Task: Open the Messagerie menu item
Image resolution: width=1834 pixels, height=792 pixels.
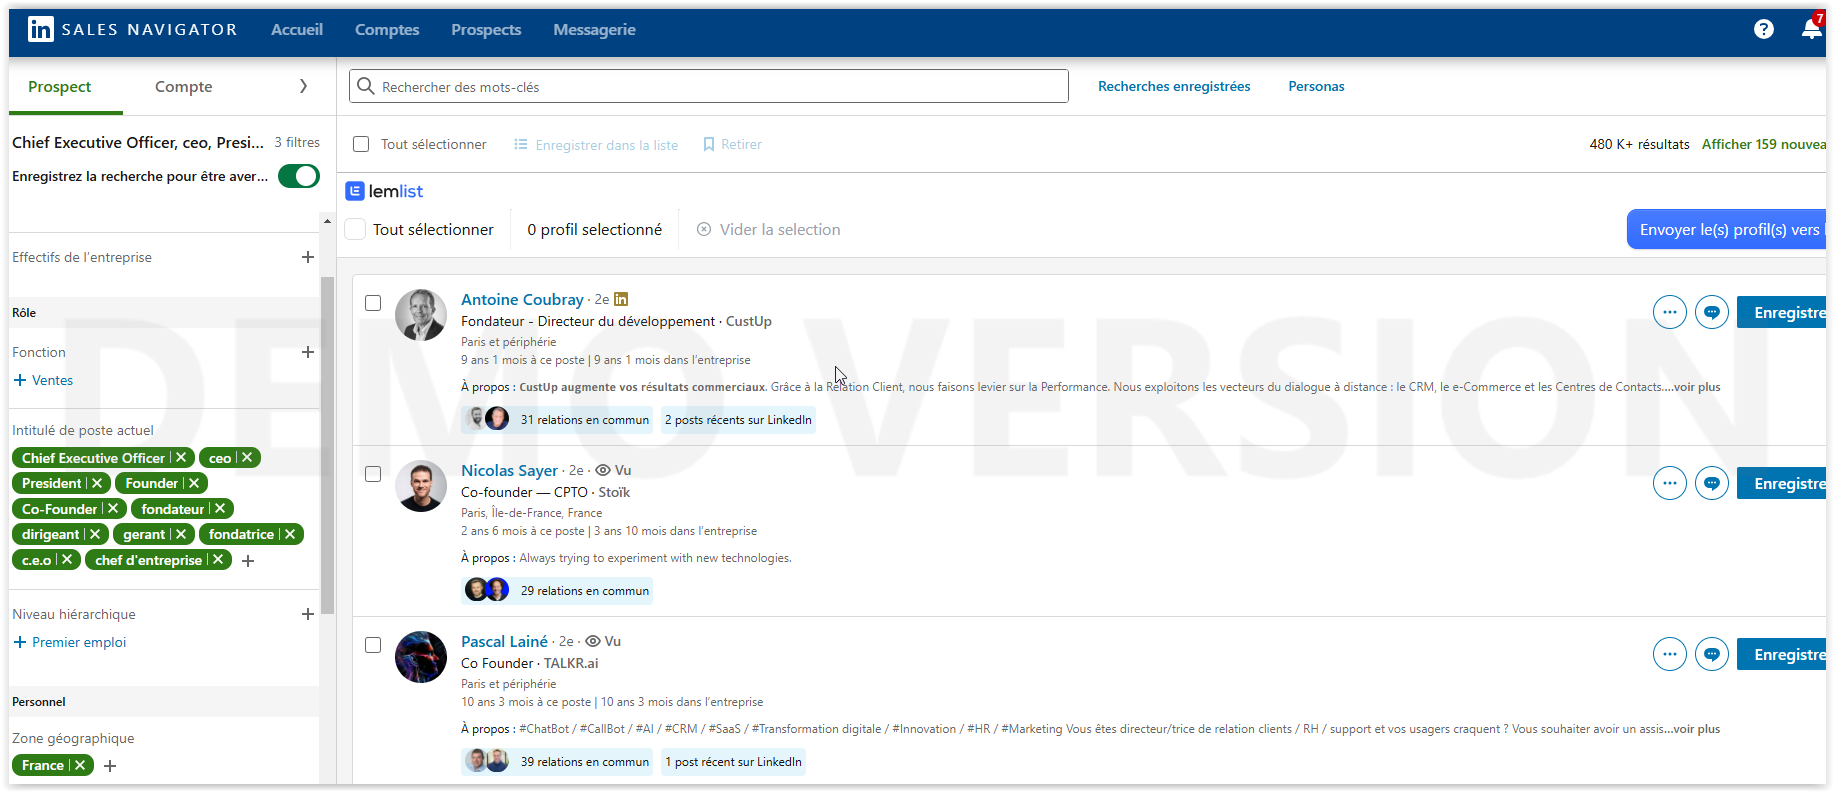Action: (594, 30)
